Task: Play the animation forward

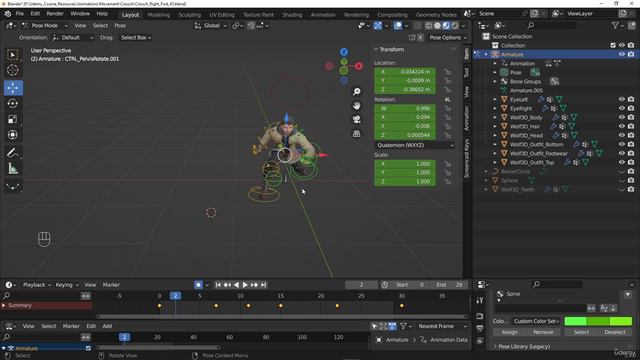Action: pos(245,285)
